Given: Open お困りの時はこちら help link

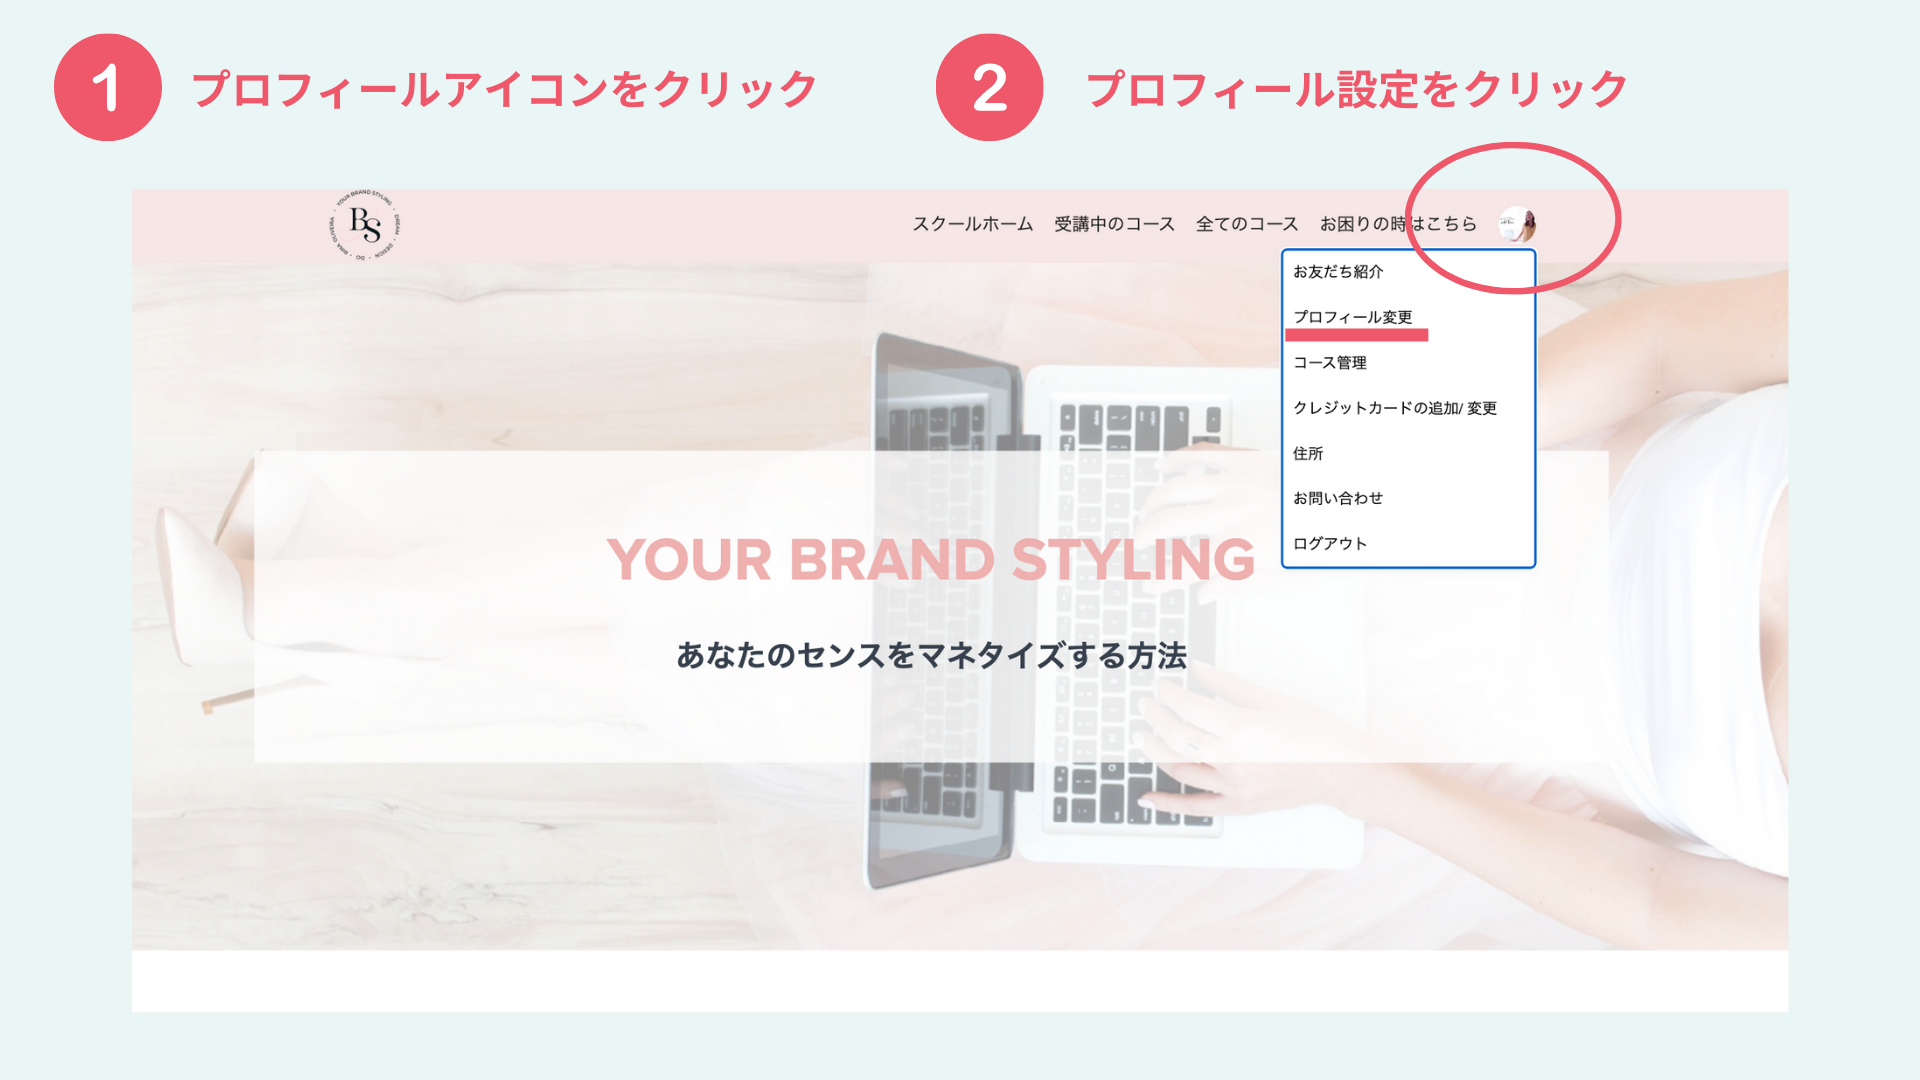Looking at the screenshot, I should [1398, 224].
